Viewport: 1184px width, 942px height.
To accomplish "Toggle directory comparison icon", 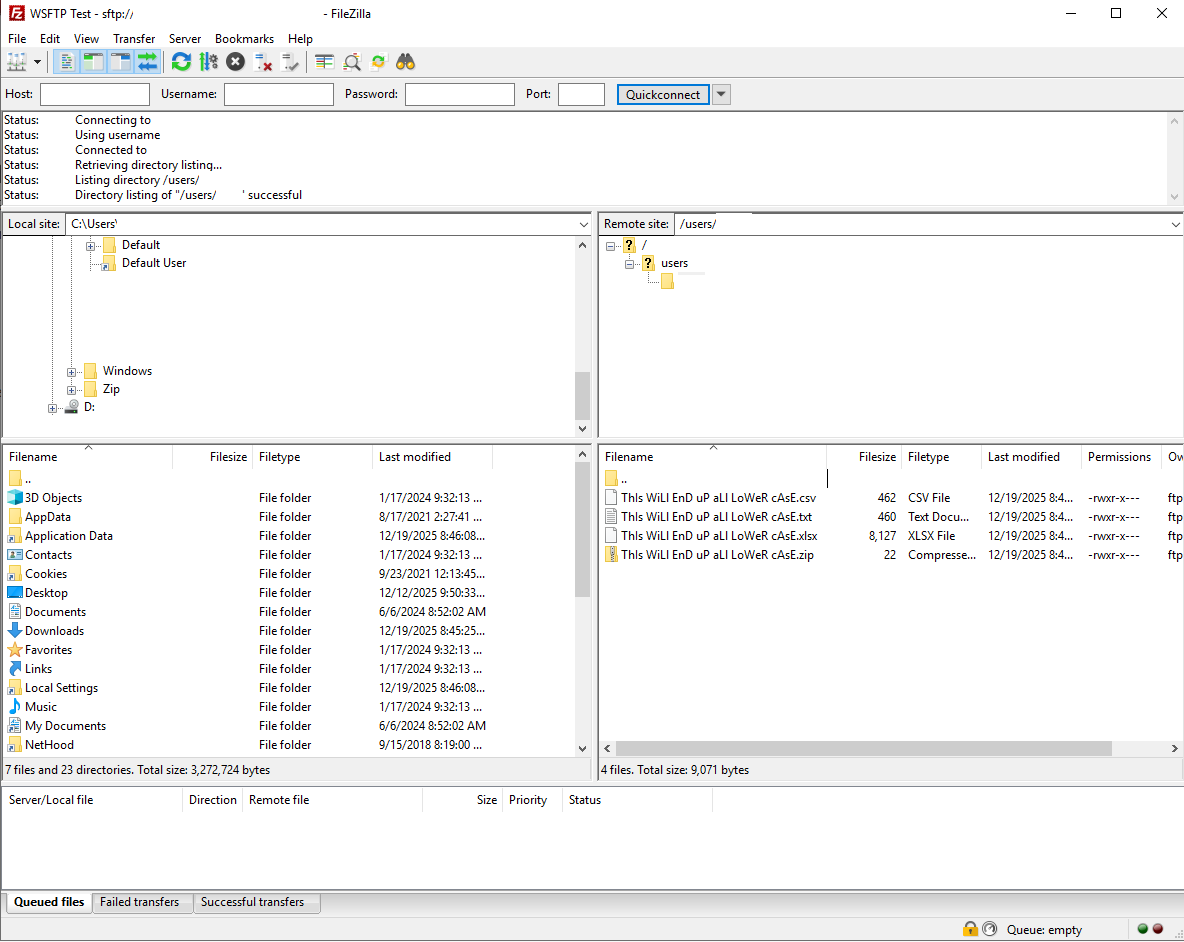I will (352, 62).
